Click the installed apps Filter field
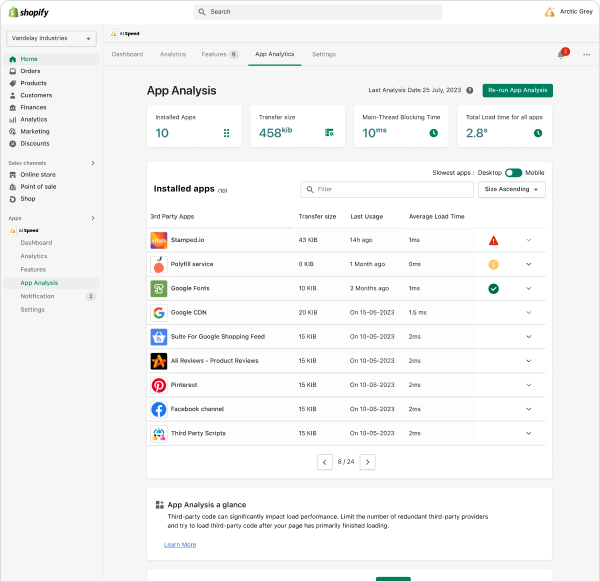The height and width of the screenshot is (582, 600). coord(387,189)
